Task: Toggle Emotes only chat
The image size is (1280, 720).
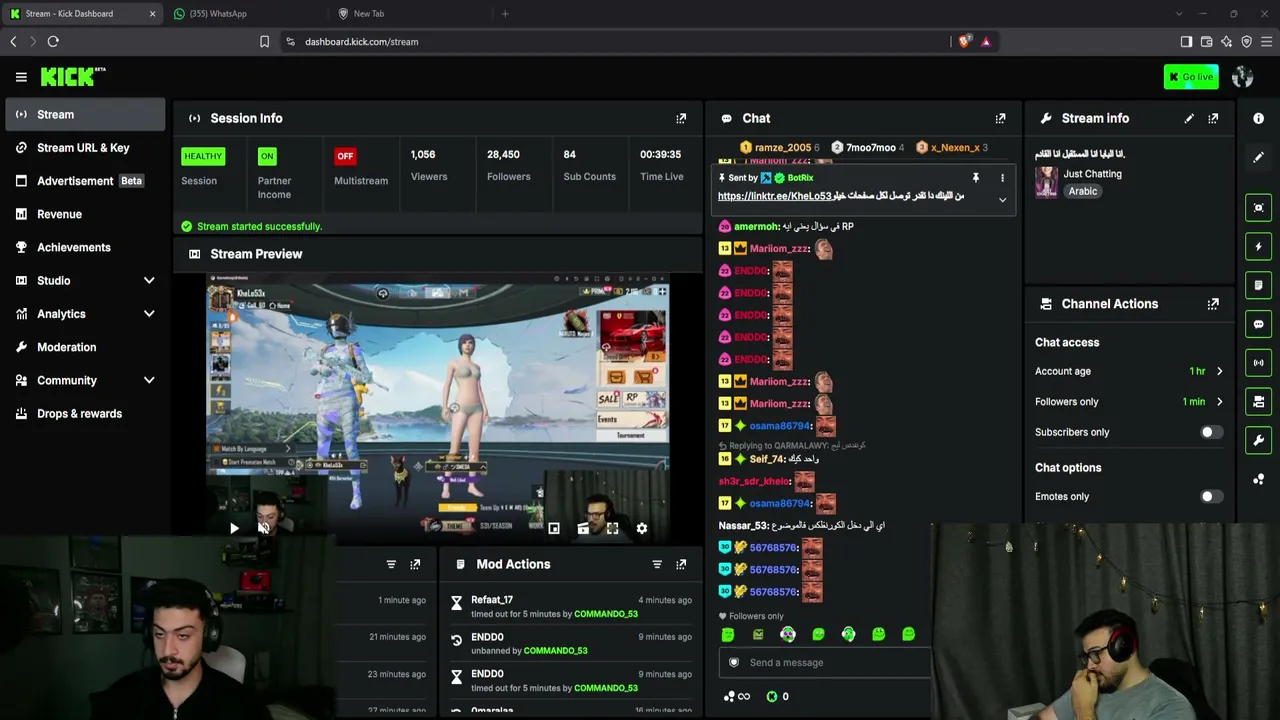Action: [x=1211, y=496]
